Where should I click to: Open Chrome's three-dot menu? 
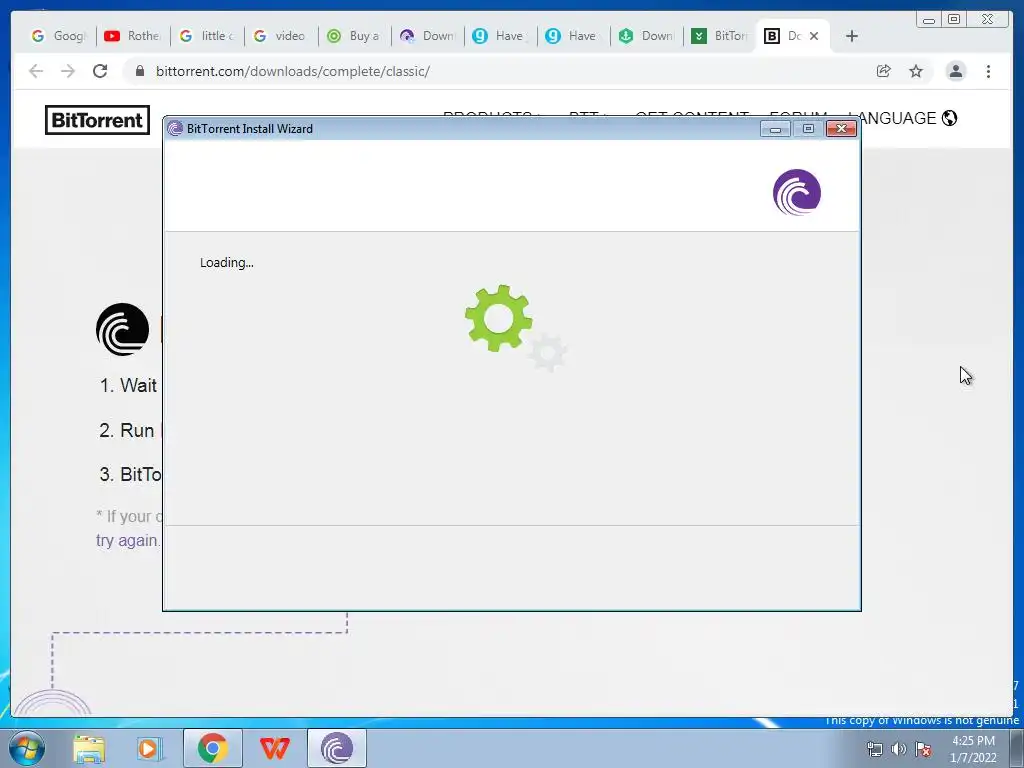point(988,71)
